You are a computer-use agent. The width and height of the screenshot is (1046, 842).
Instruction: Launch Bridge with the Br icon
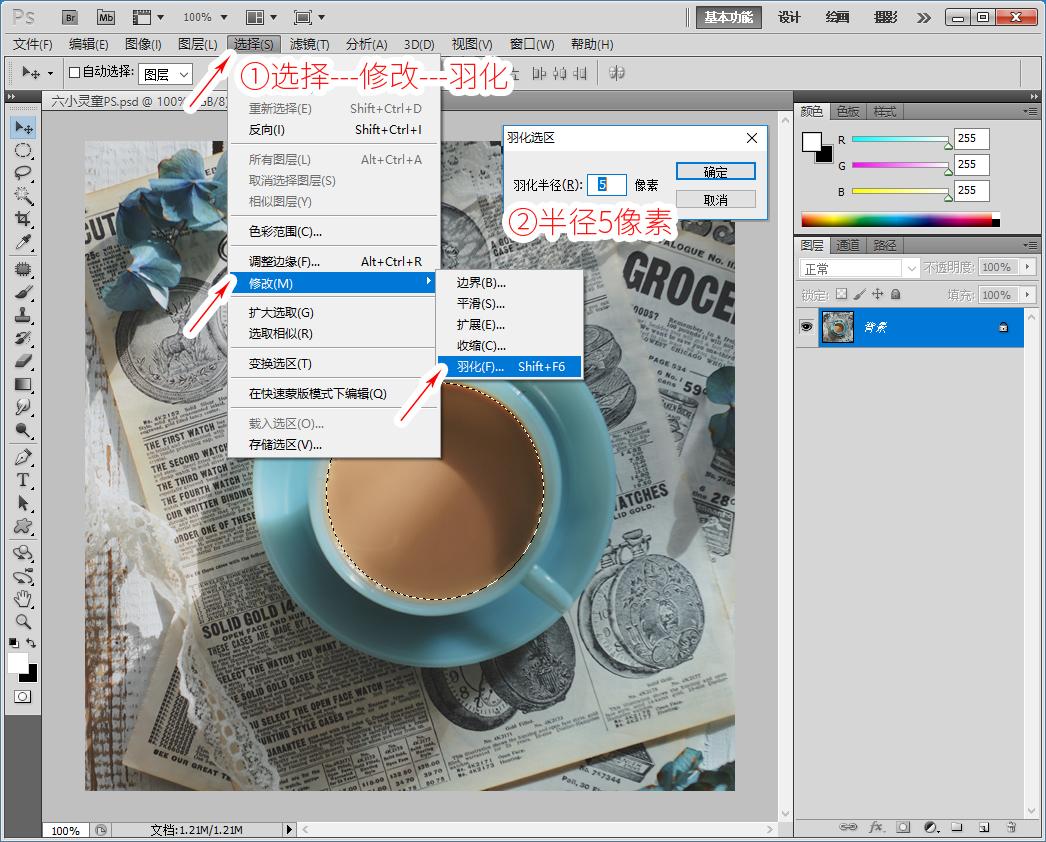click(x=69, y=17)
